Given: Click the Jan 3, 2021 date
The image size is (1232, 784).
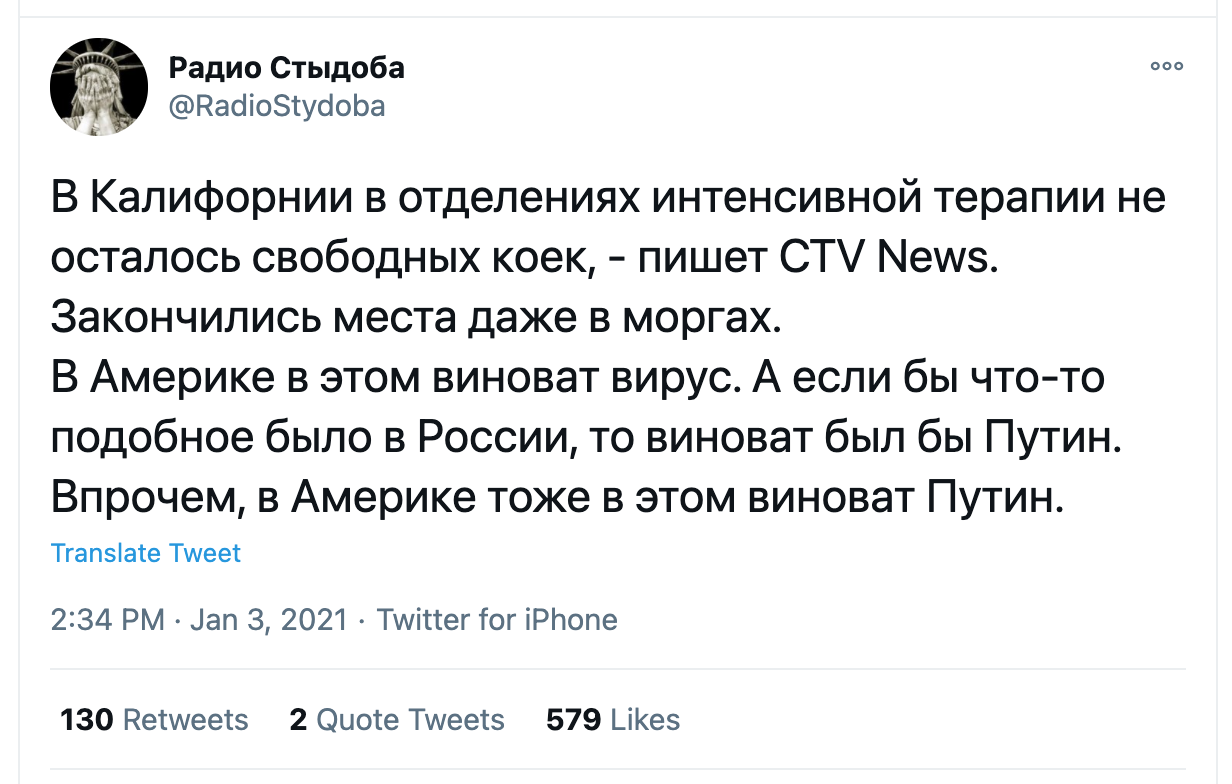Looking at the screenshot, I should [268, 620].
